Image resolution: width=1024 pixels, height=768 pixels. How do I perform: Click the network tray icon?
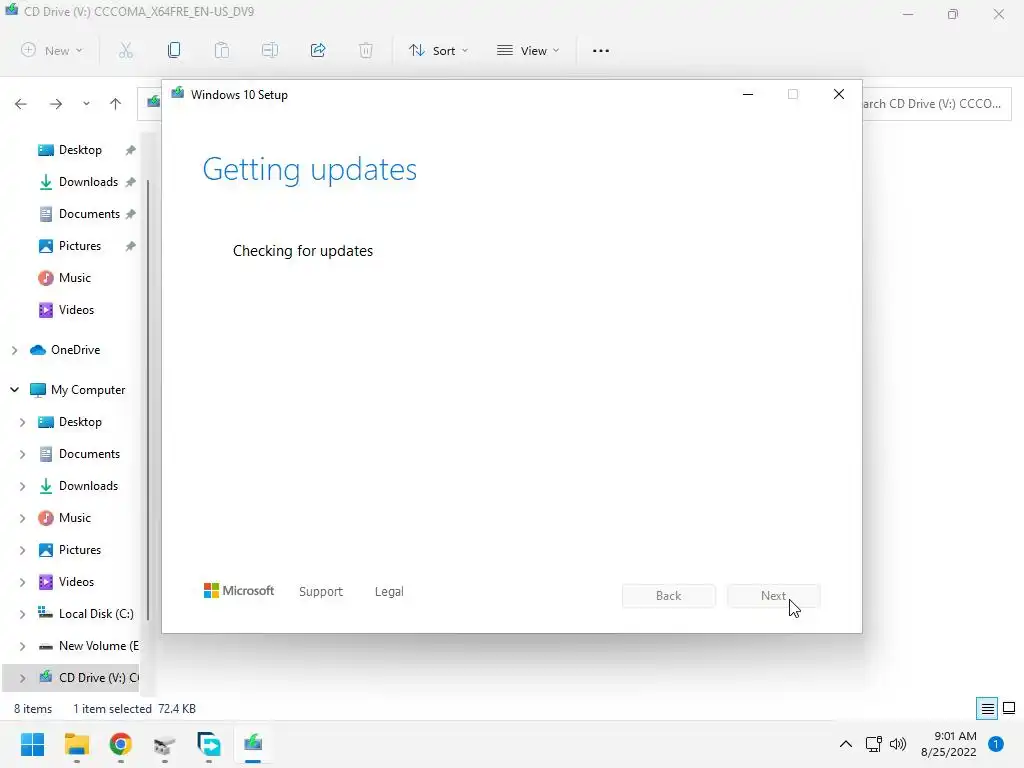click(x=873, y=744)
